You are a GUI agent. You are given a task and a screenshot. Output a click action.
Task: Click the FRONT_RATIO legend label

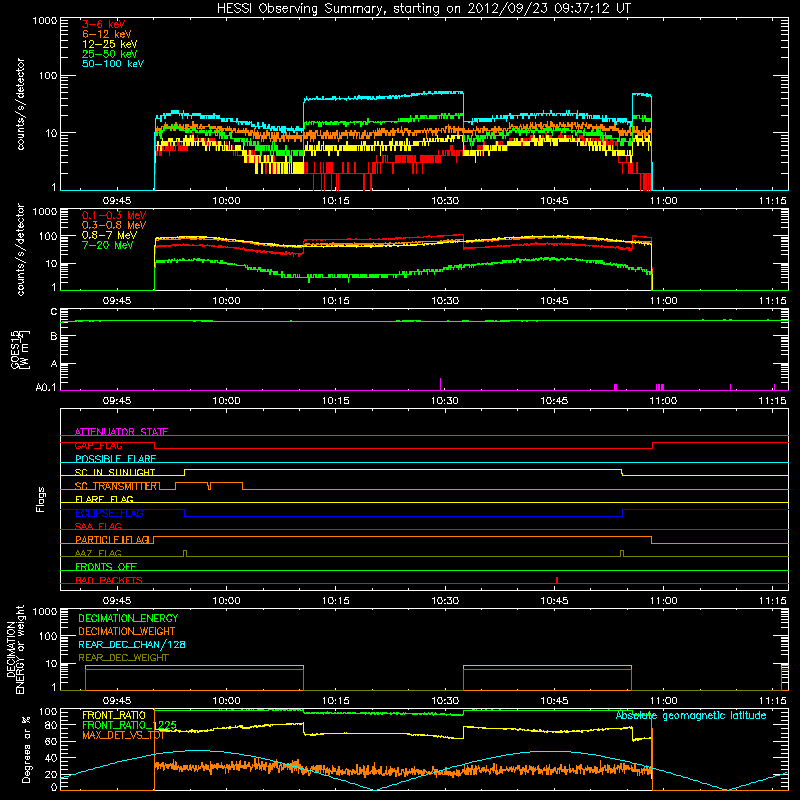pos(114,715)
